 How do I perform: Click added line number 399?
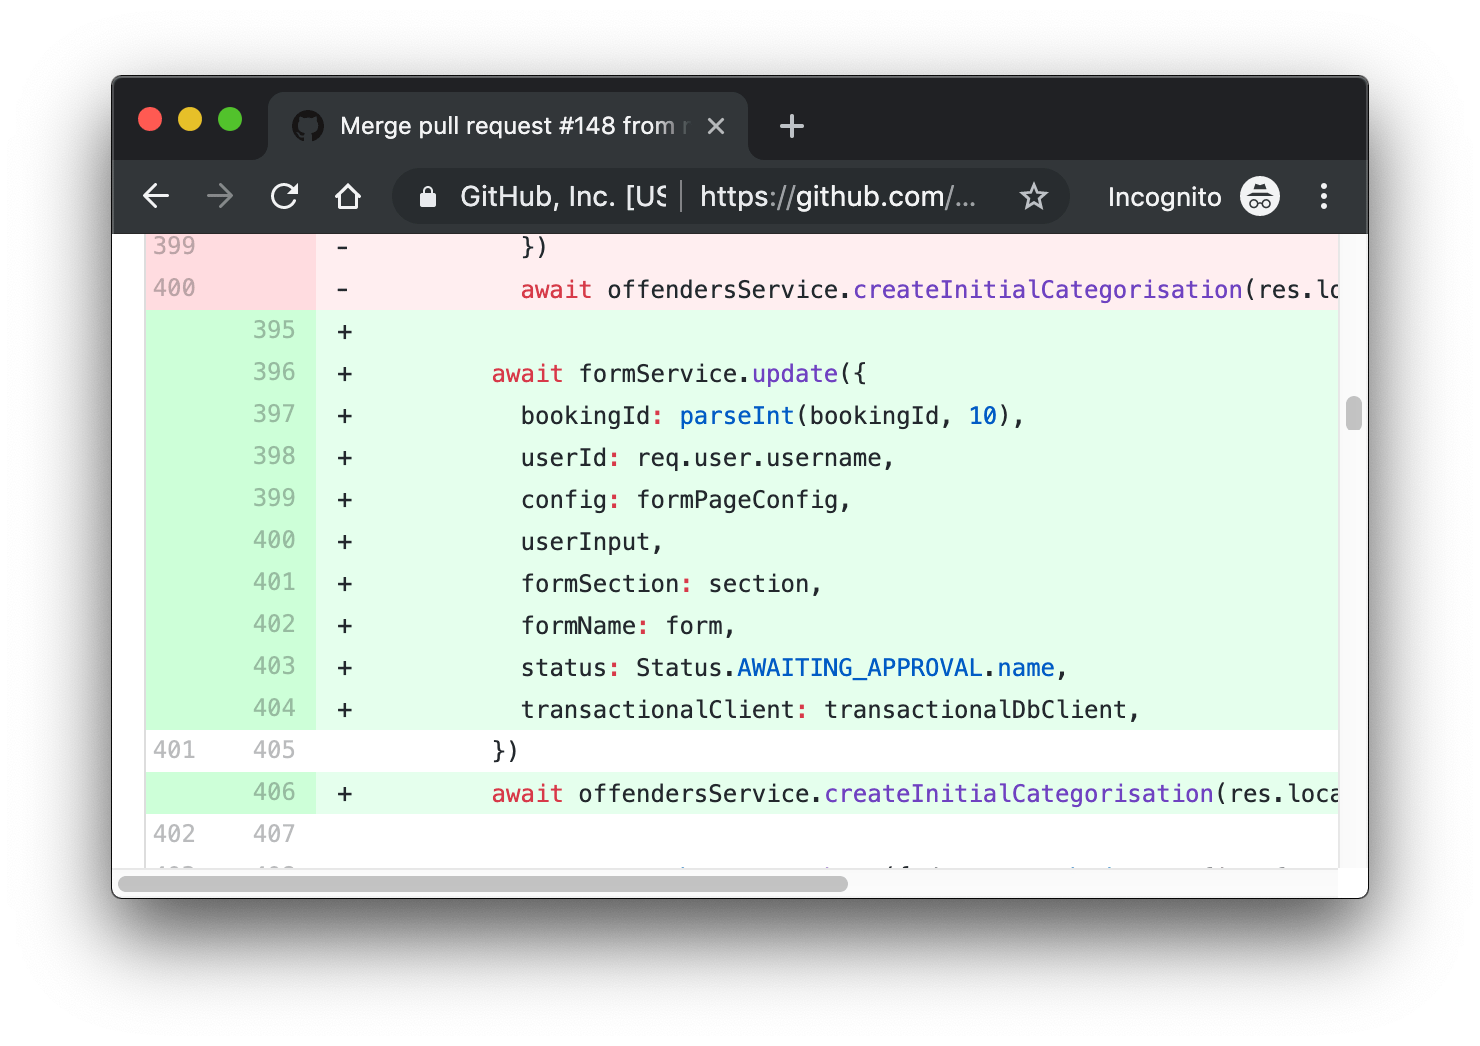coord(274,498)
